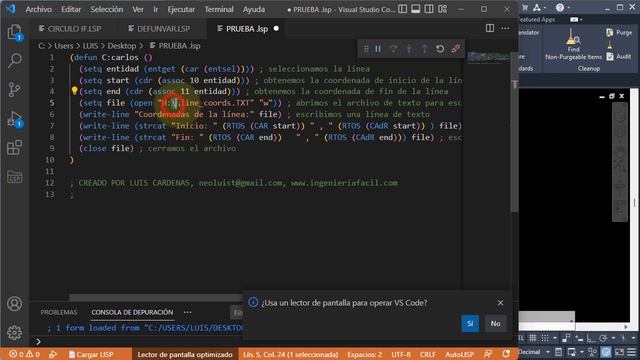Open the Extensions view
Viewport: 640px width, 360px height.
(14, 148)
